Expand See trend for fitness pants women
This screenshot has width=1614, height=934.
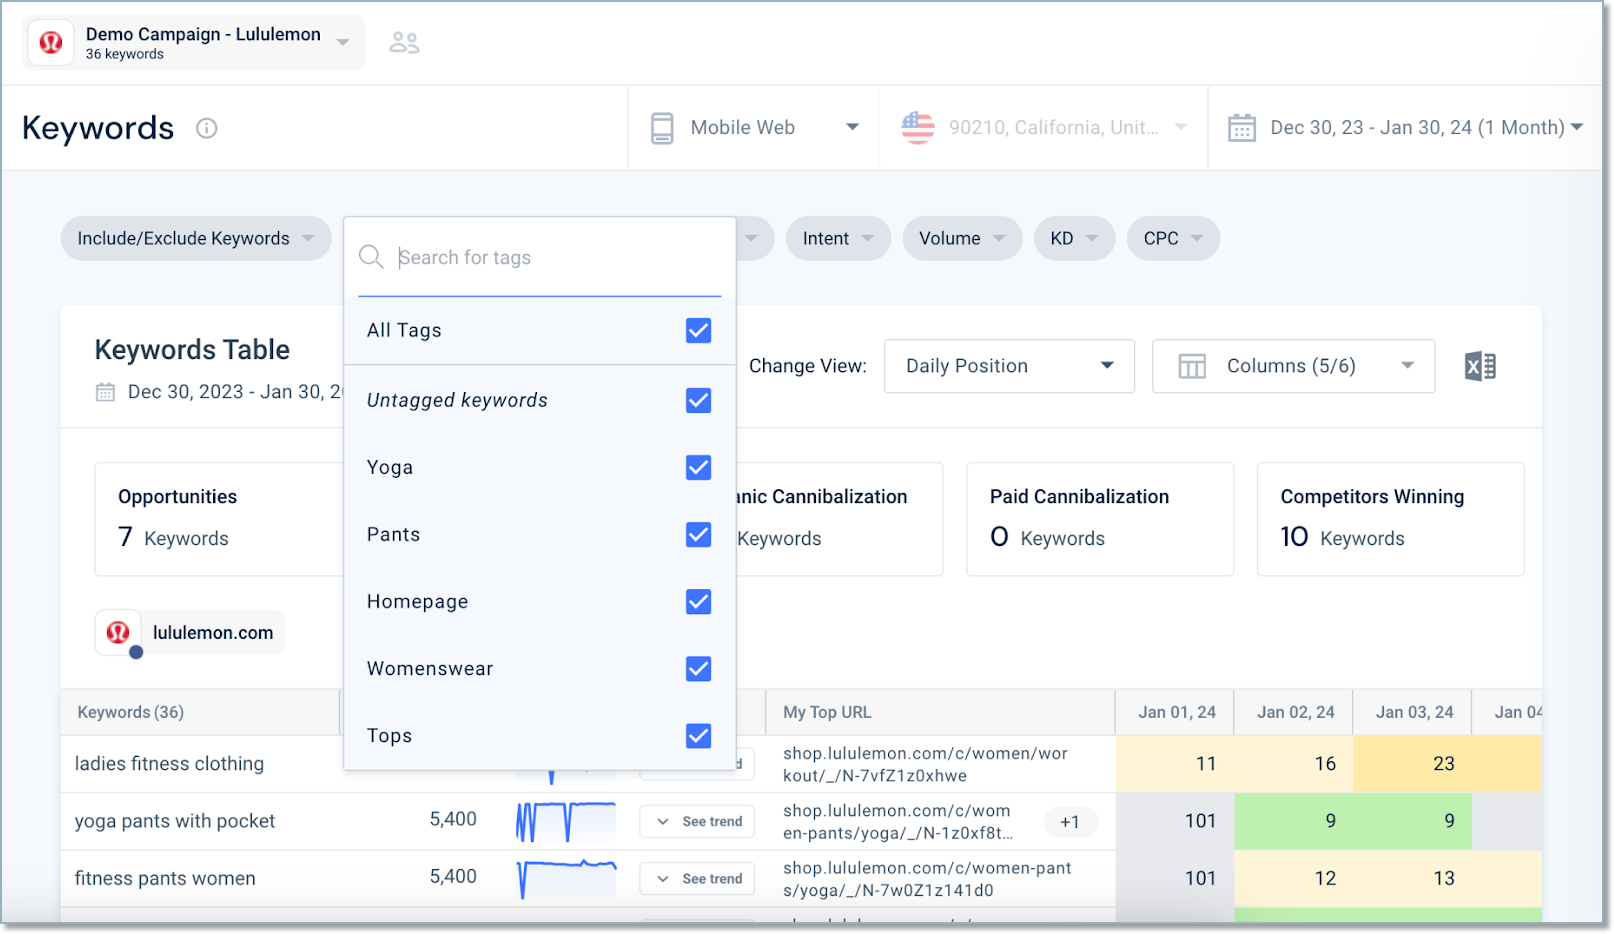click(x=698, y=878)
